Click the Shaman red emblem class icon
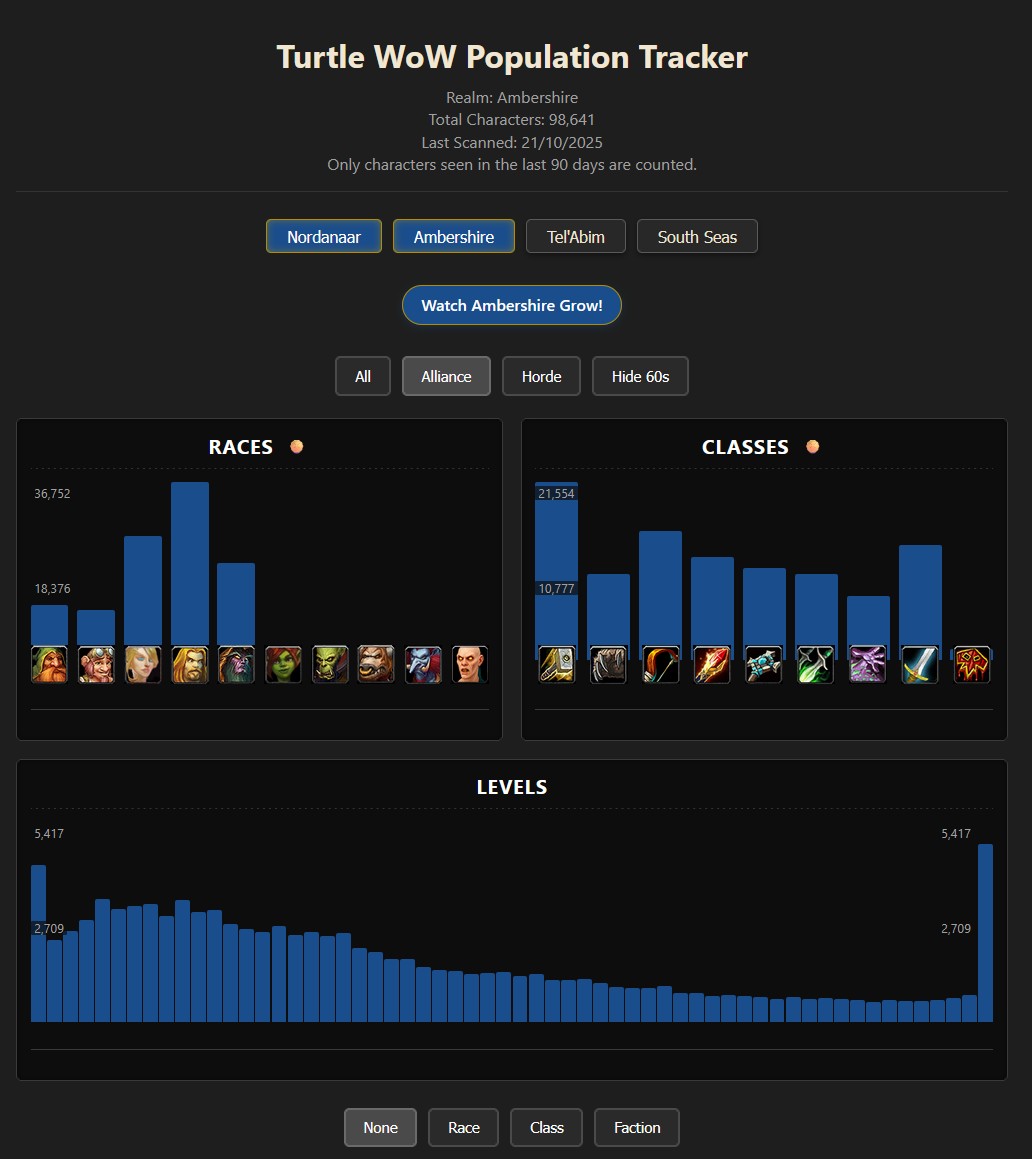The height and width of the screenshot is (1159, 1032). pos(971,664)
